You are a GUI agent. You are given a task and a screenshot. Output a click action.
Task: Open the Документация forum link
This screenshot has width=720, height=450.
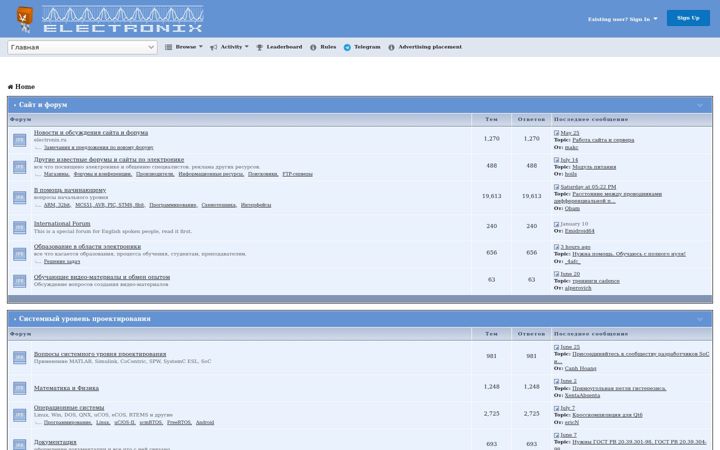point(55,442)
